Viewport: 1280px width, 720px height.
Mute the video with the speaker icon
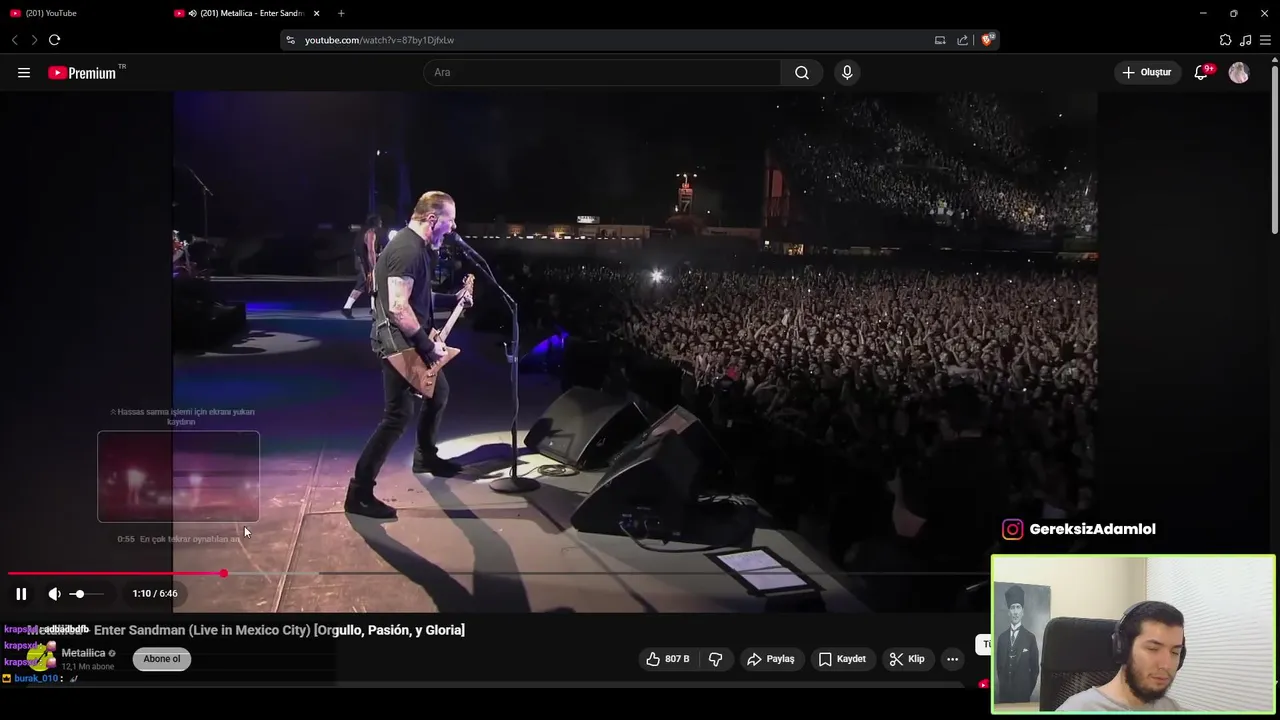click(x=54, y=594)
